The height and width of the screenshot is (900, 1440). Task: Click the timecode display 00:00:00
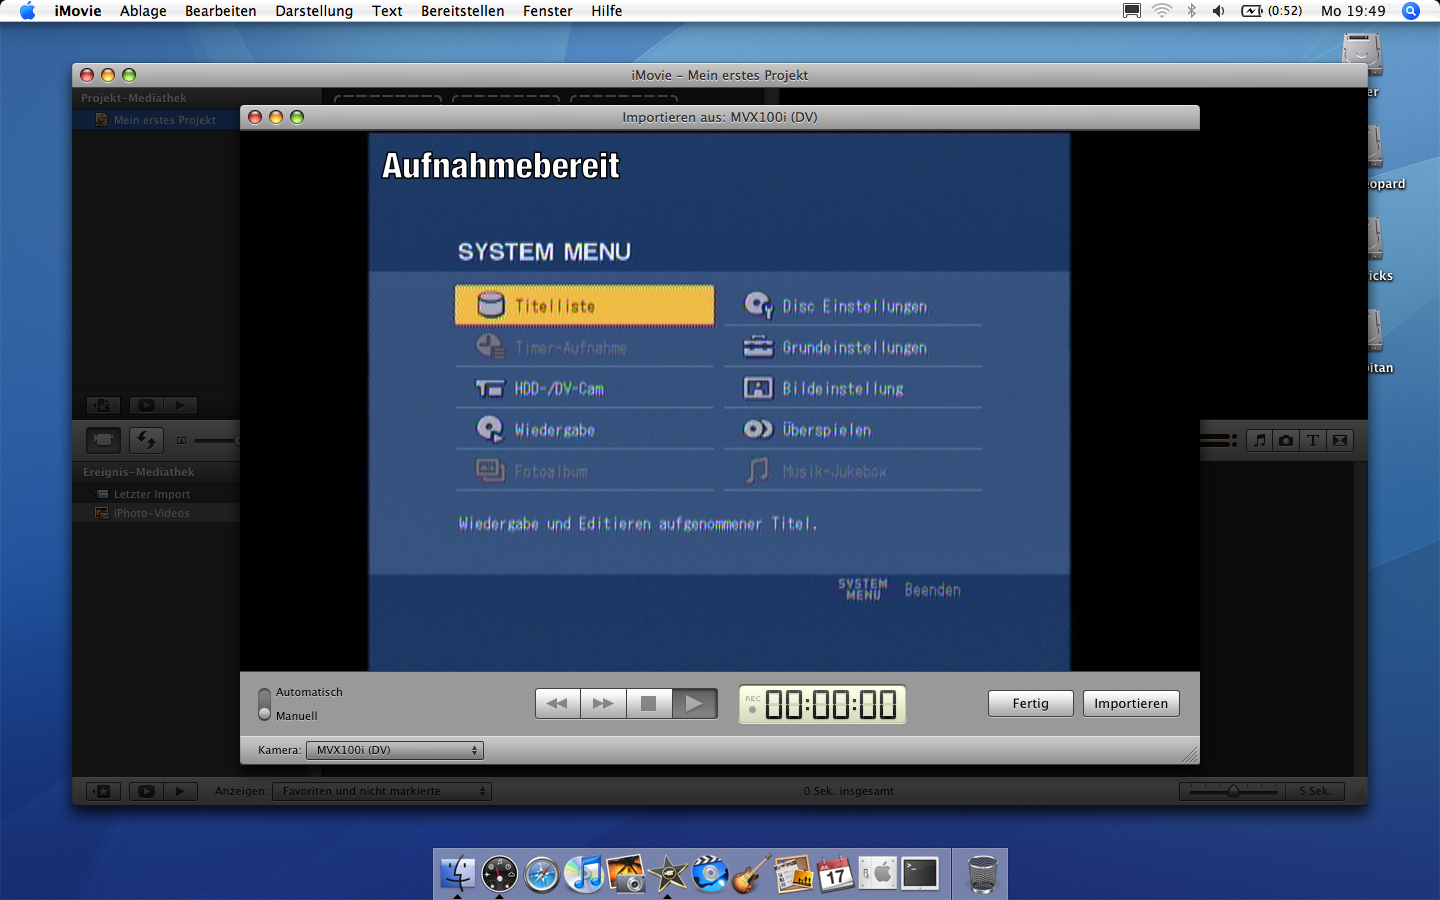[x=822, y=704]
